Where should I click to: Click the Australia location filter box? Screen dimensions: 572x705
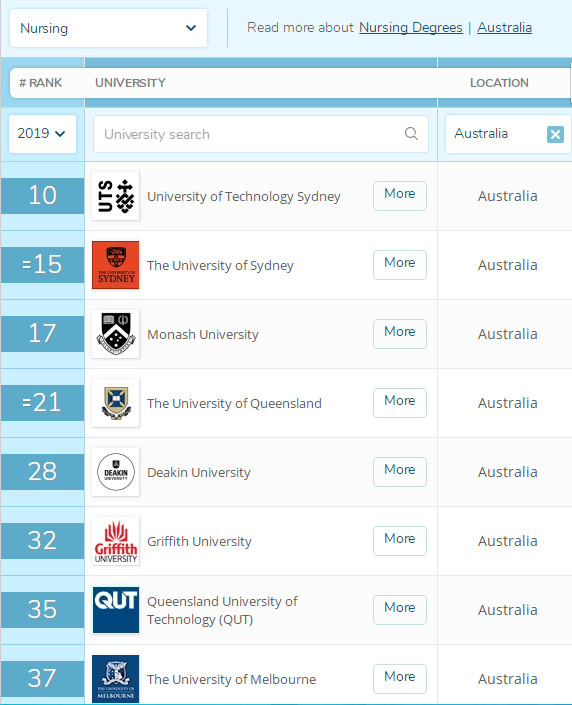point(508,134)
